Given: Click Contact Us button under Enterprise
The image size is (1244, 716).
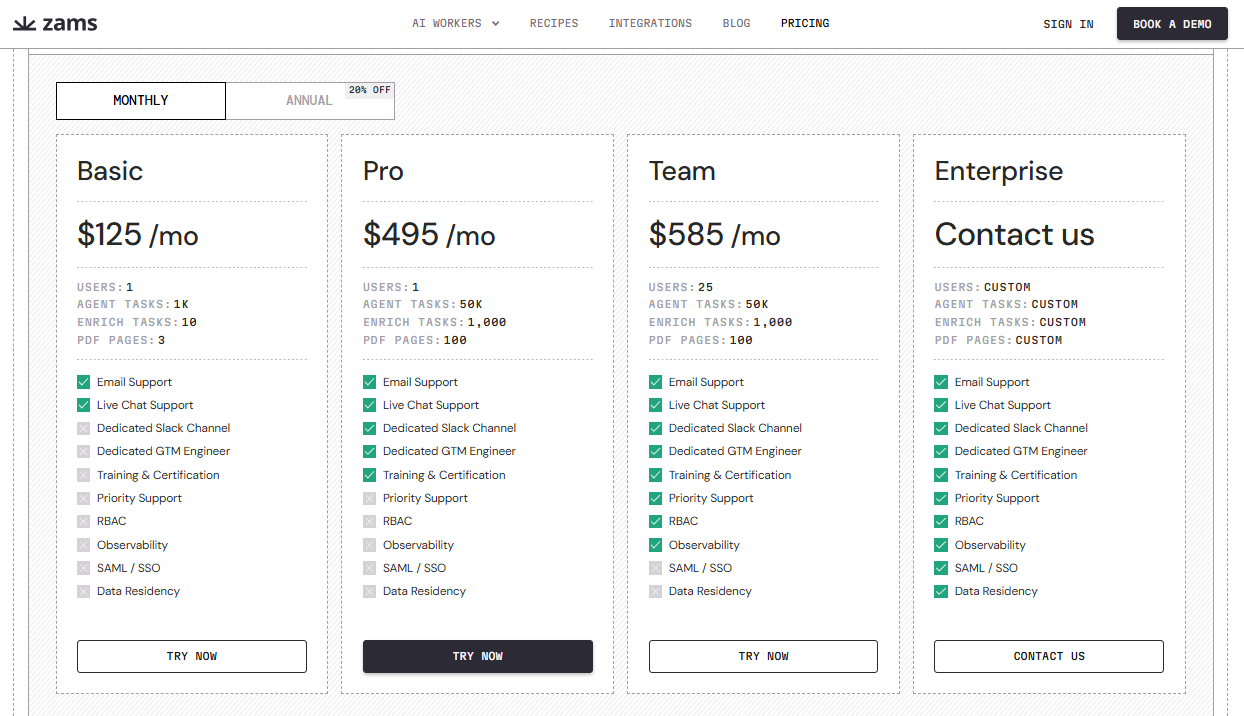Looking at the screenshot, I should tap(1049, 656).
